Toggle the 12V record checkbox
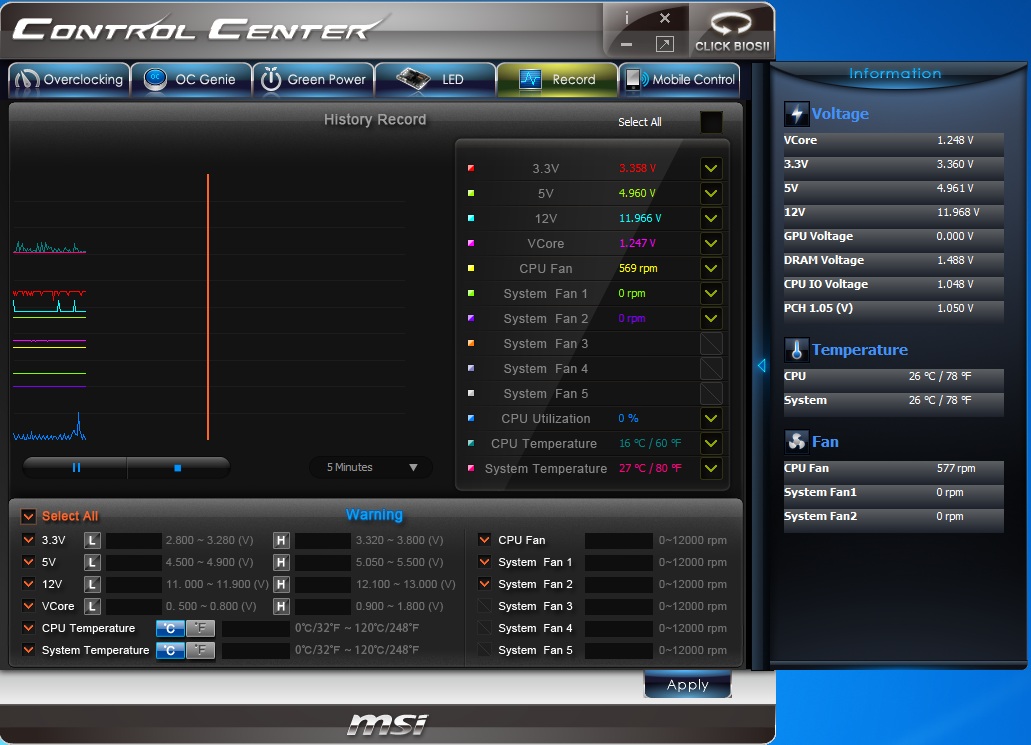Screen dimensions: 1031x745 click(711, 218)
